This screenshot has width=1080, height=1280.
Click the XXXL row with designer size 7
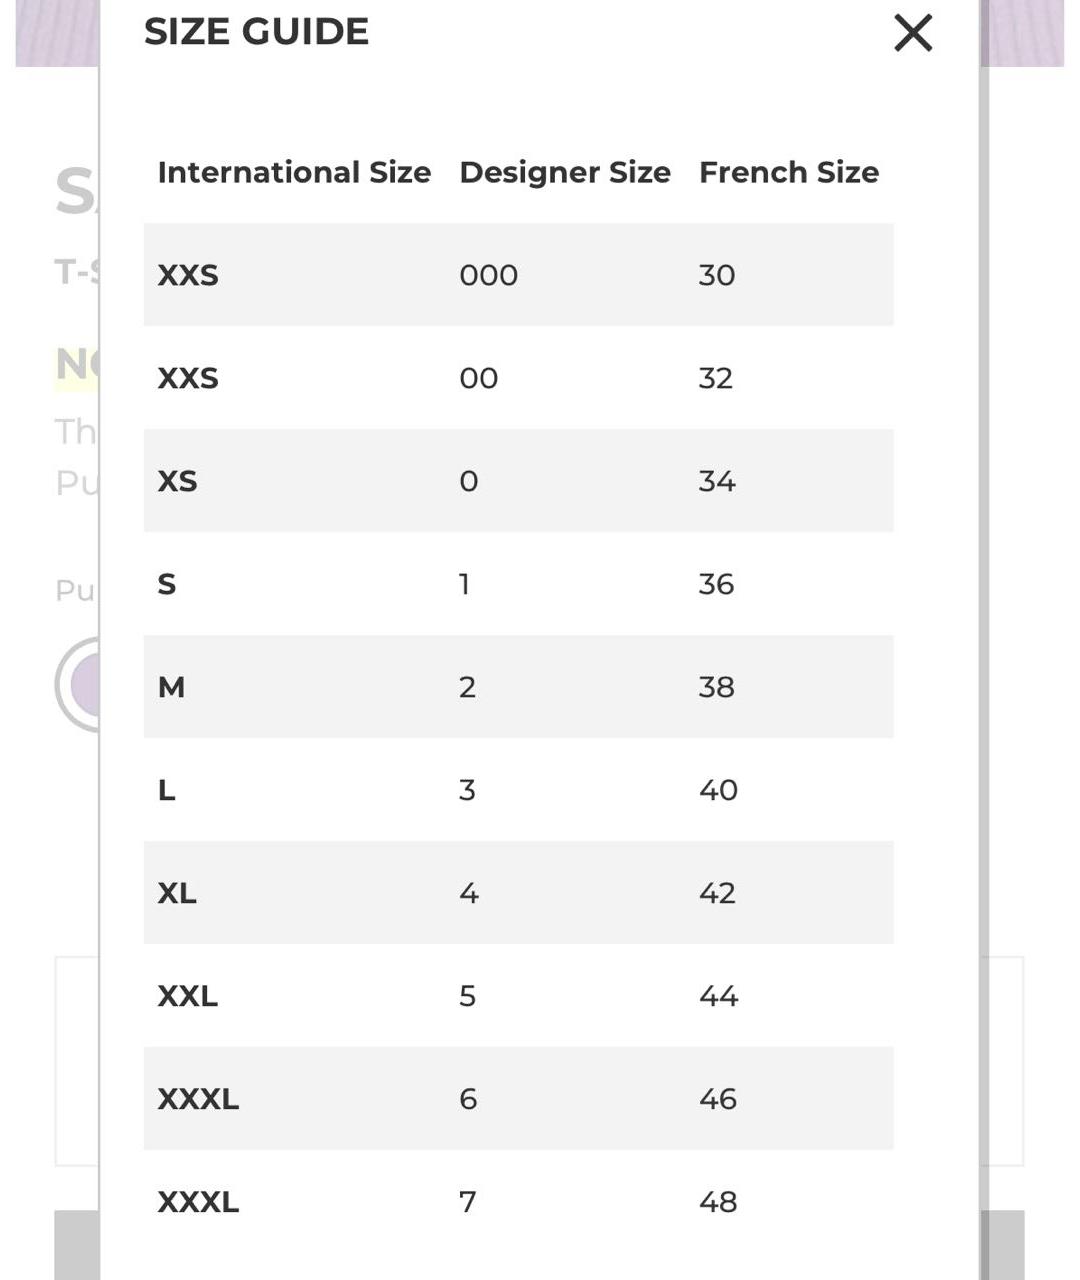518,1201
